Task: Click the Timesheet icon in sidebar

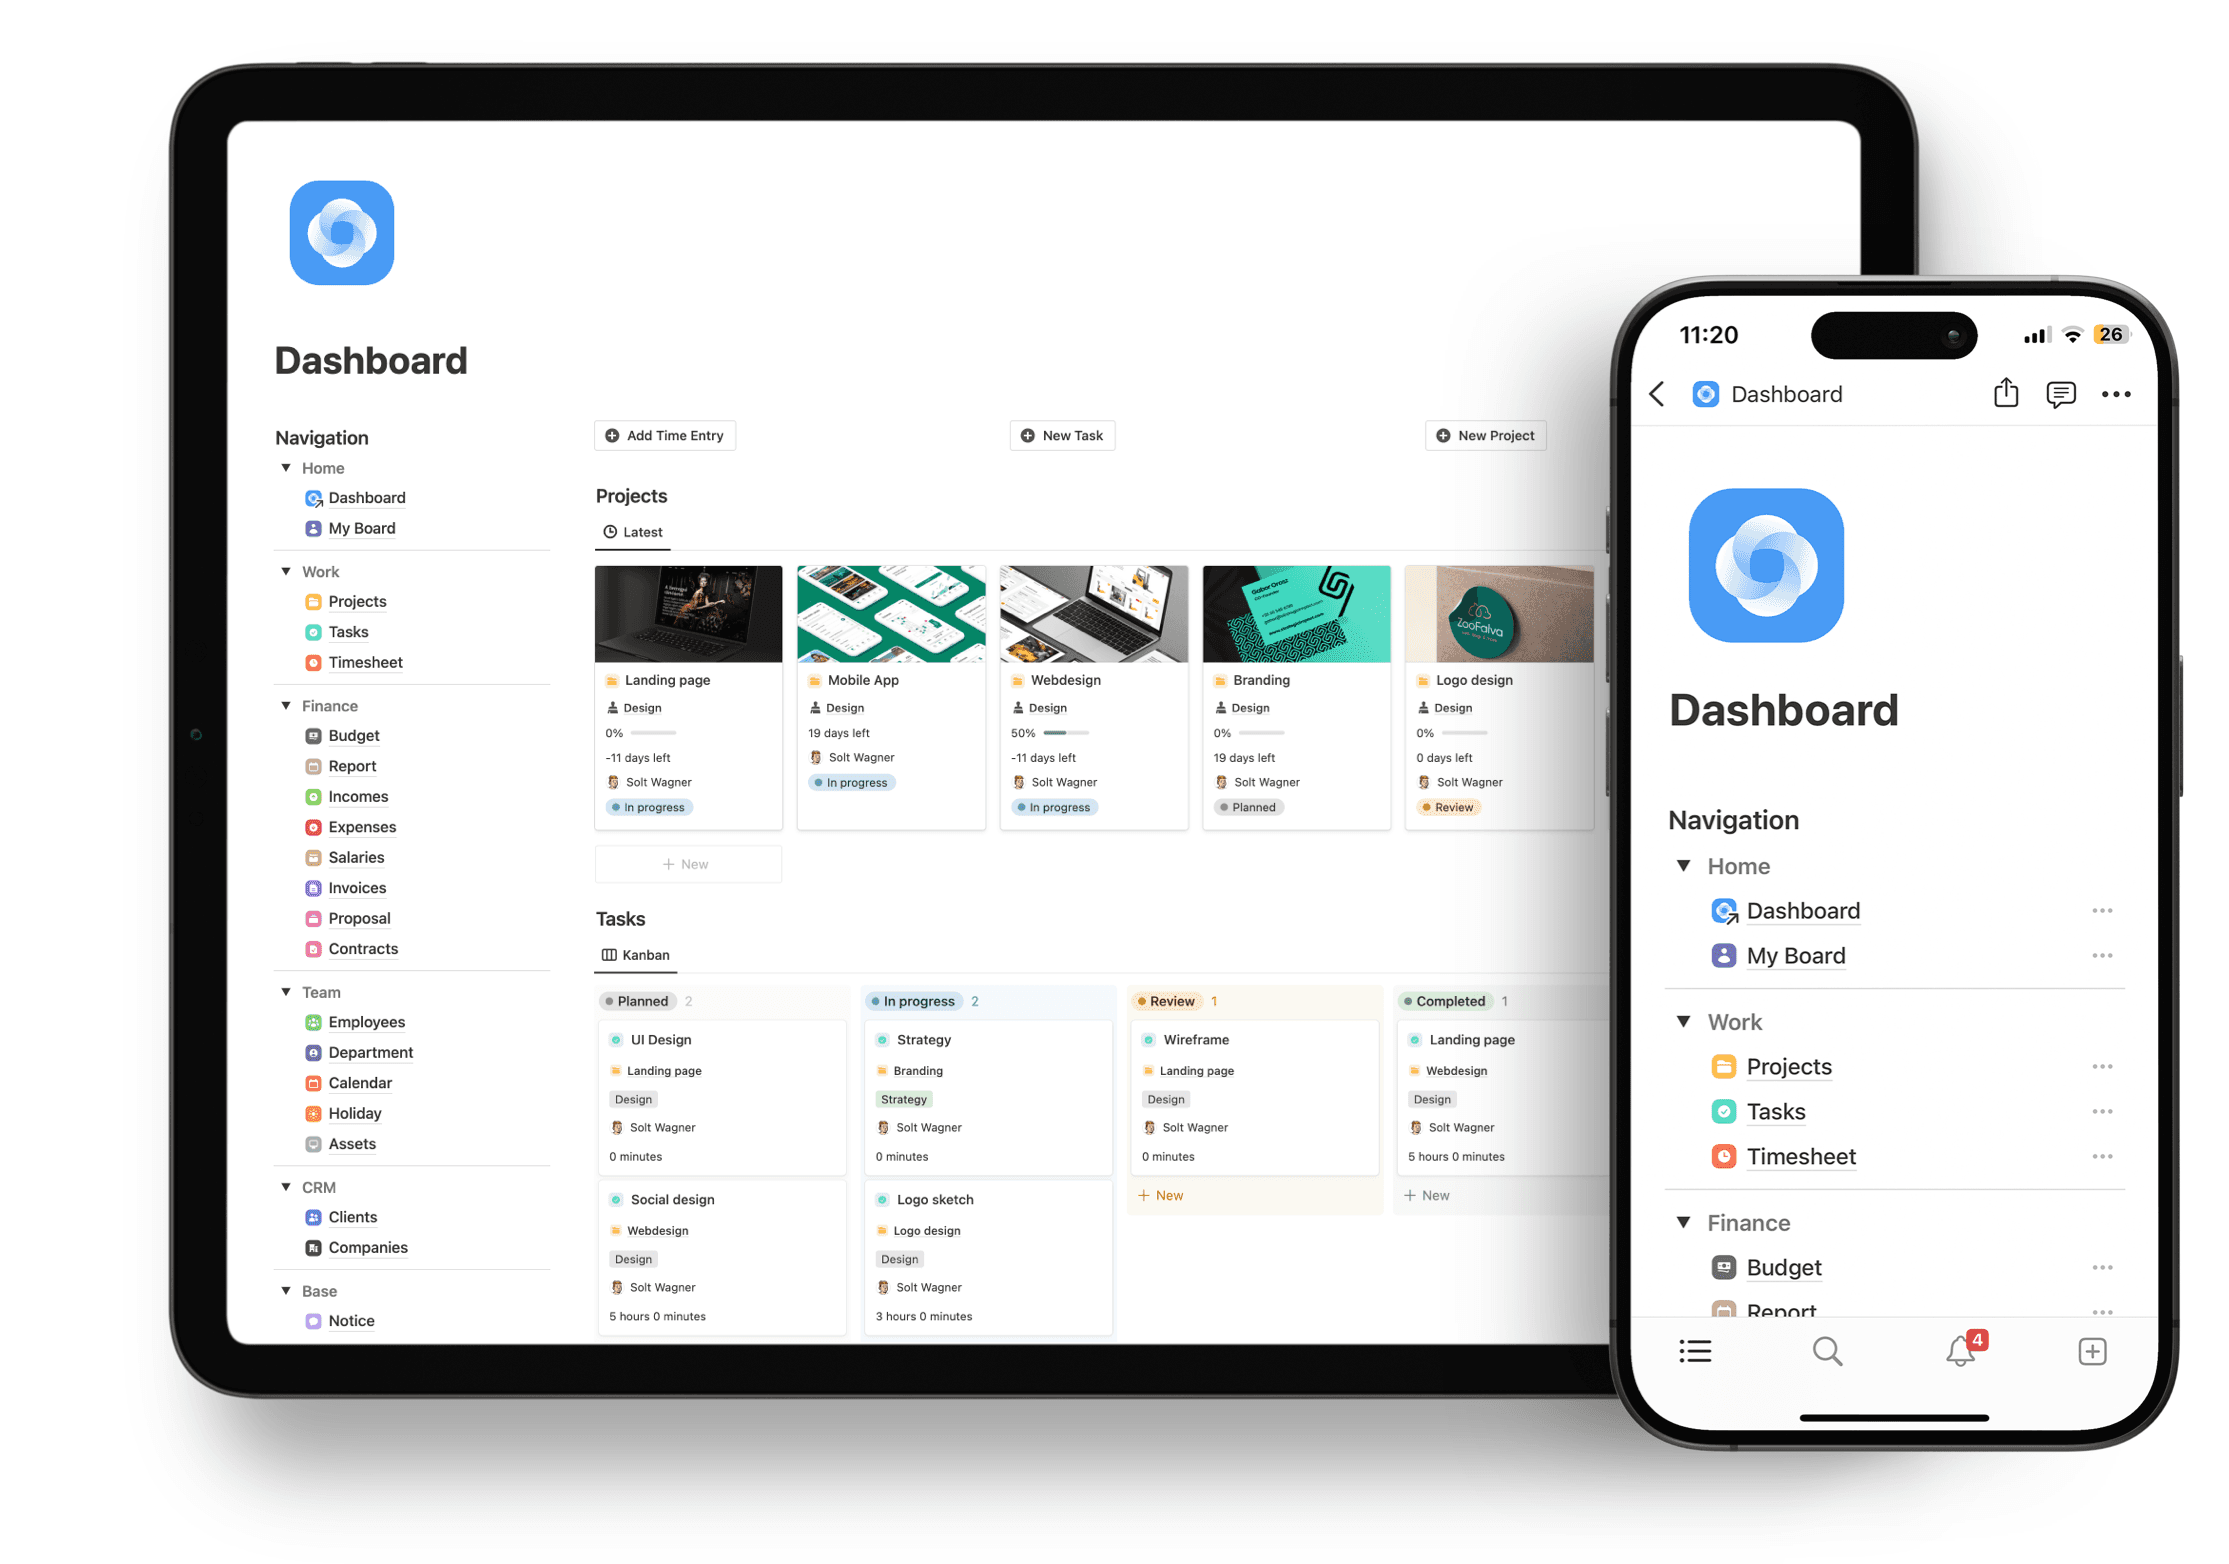Action: (313, 661)
